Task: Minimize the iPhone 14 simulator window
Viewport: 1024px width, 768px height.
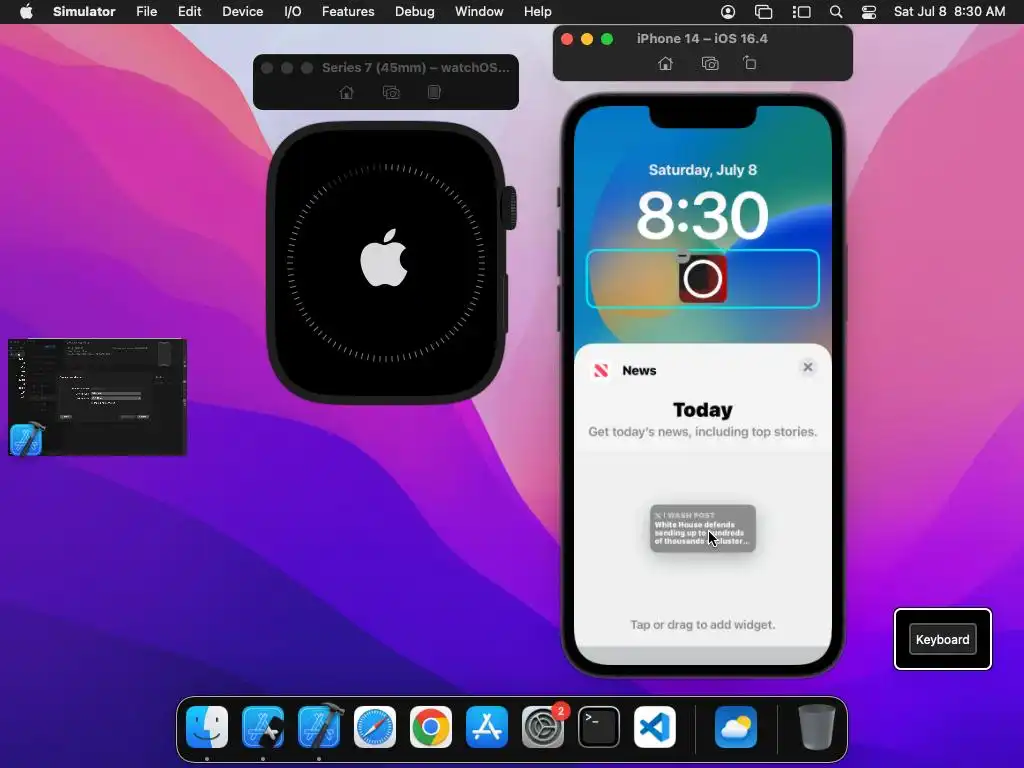Action: [x=587, y=39]
